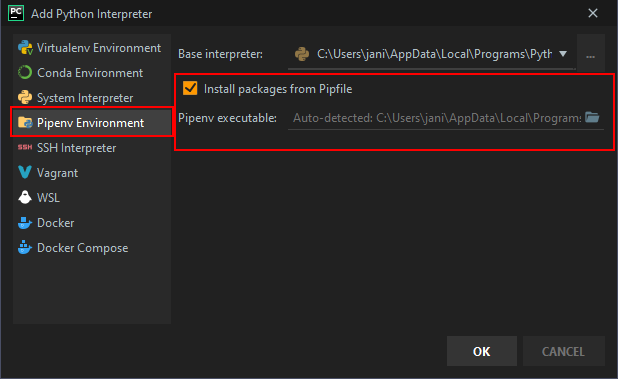
Task: Select Pipenv Environment entry
Action: 92,123
